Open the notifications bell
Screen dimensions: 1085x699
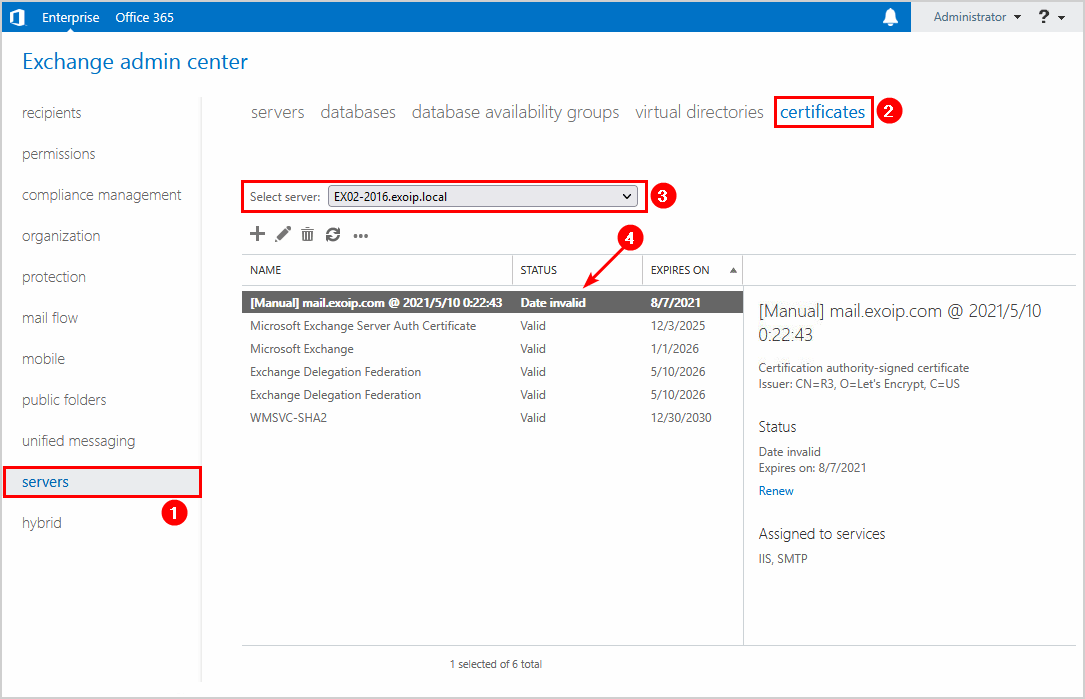click(890, 17)
